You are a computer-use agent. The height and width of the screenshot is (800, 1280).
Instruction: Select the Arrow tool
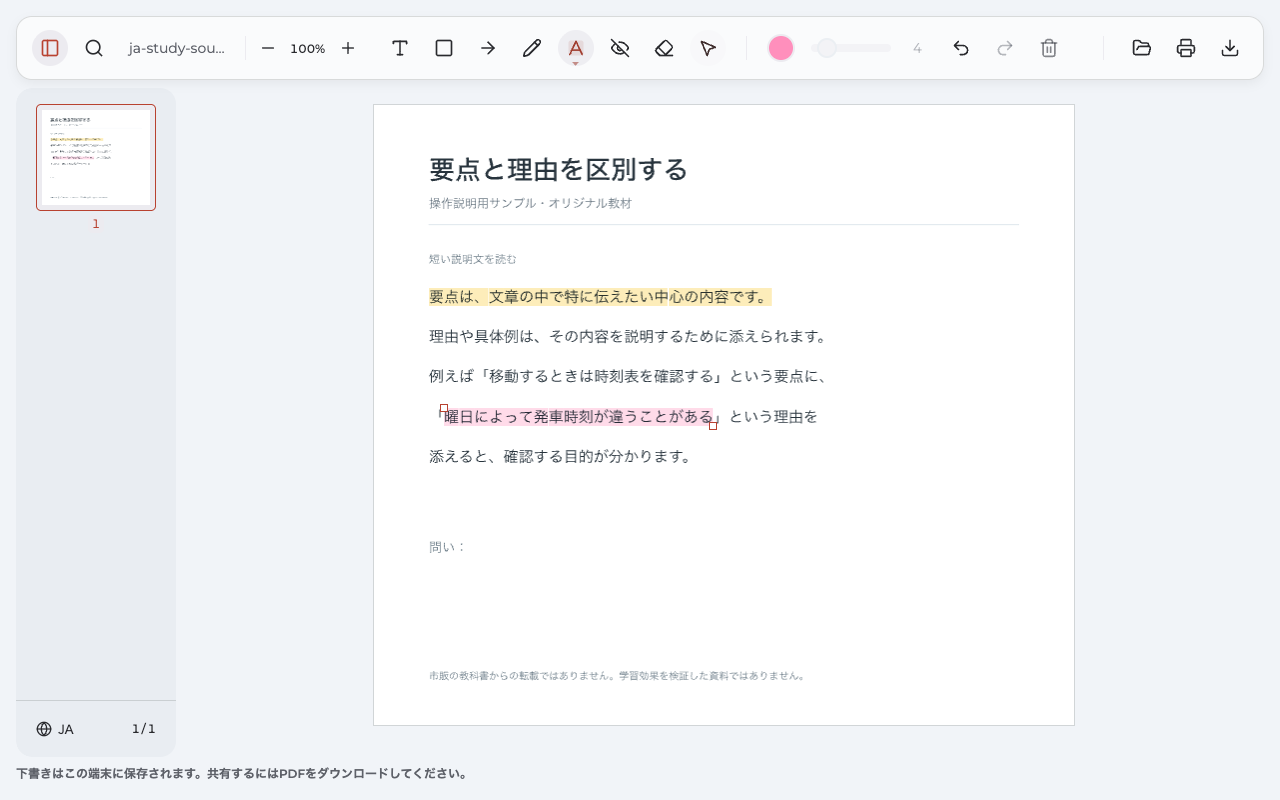488,48
